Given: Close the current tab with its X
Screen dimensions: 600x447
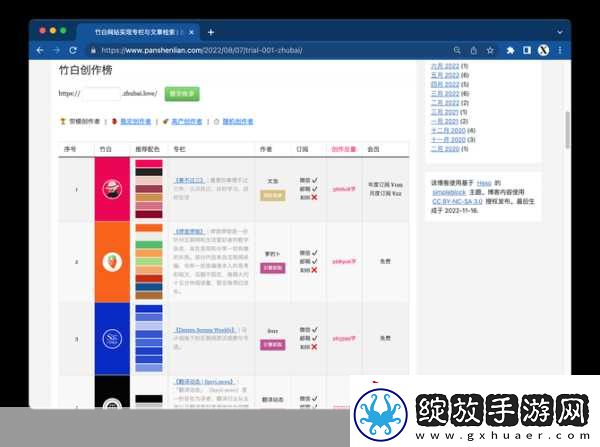Looking at the screenshot, I should [192, 33].
